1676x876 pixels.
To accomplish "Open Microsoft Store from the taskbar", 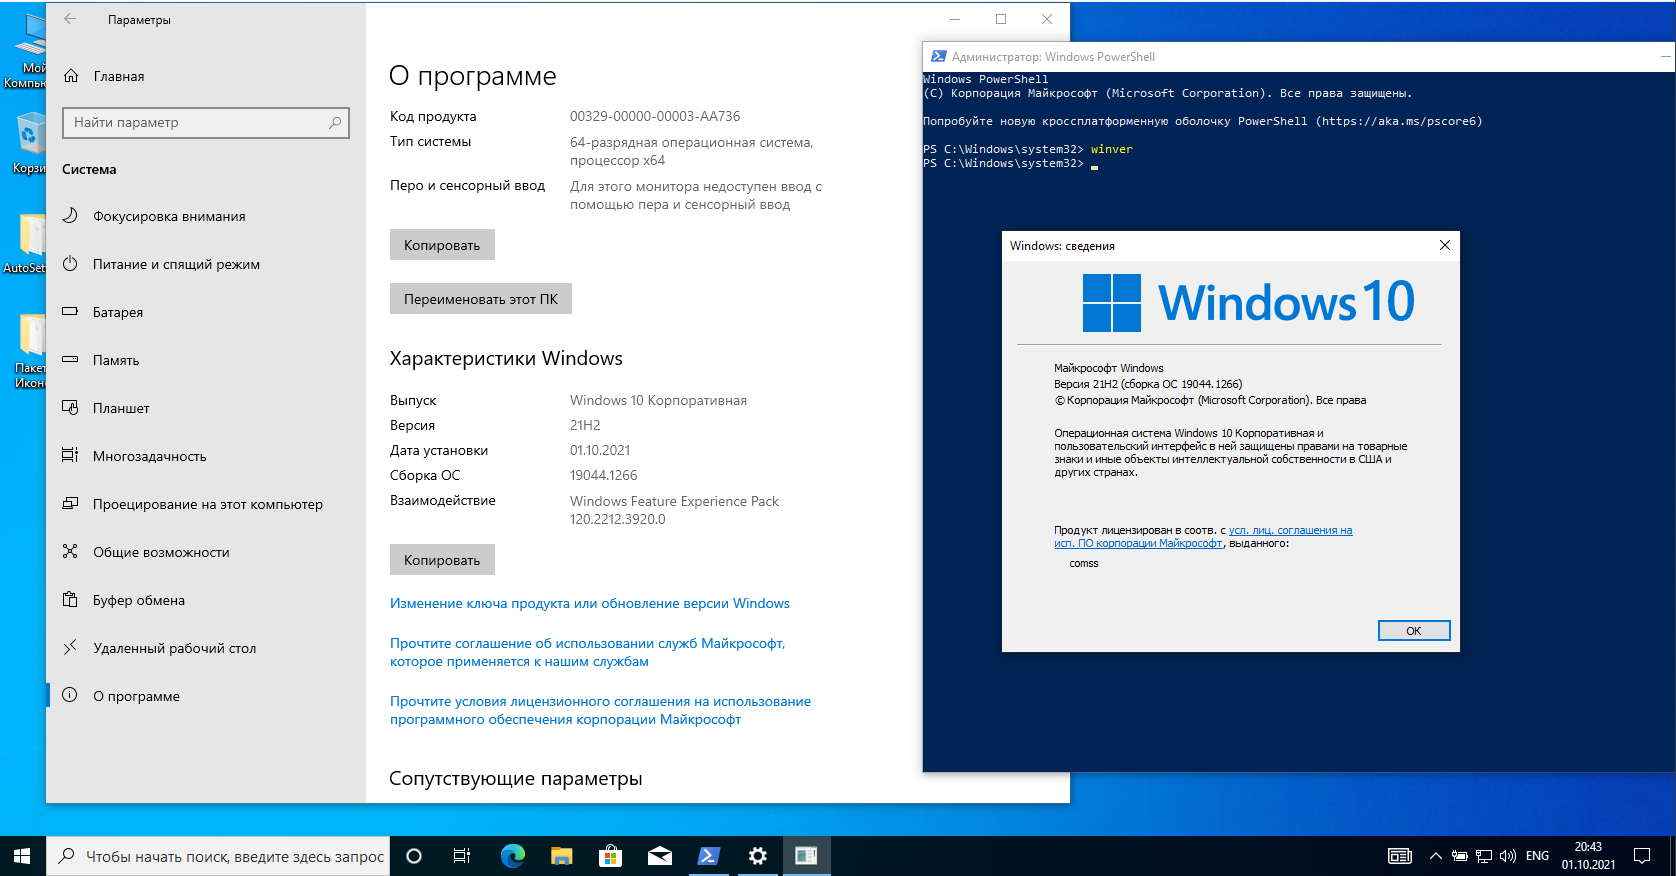I will coord(610,856).
